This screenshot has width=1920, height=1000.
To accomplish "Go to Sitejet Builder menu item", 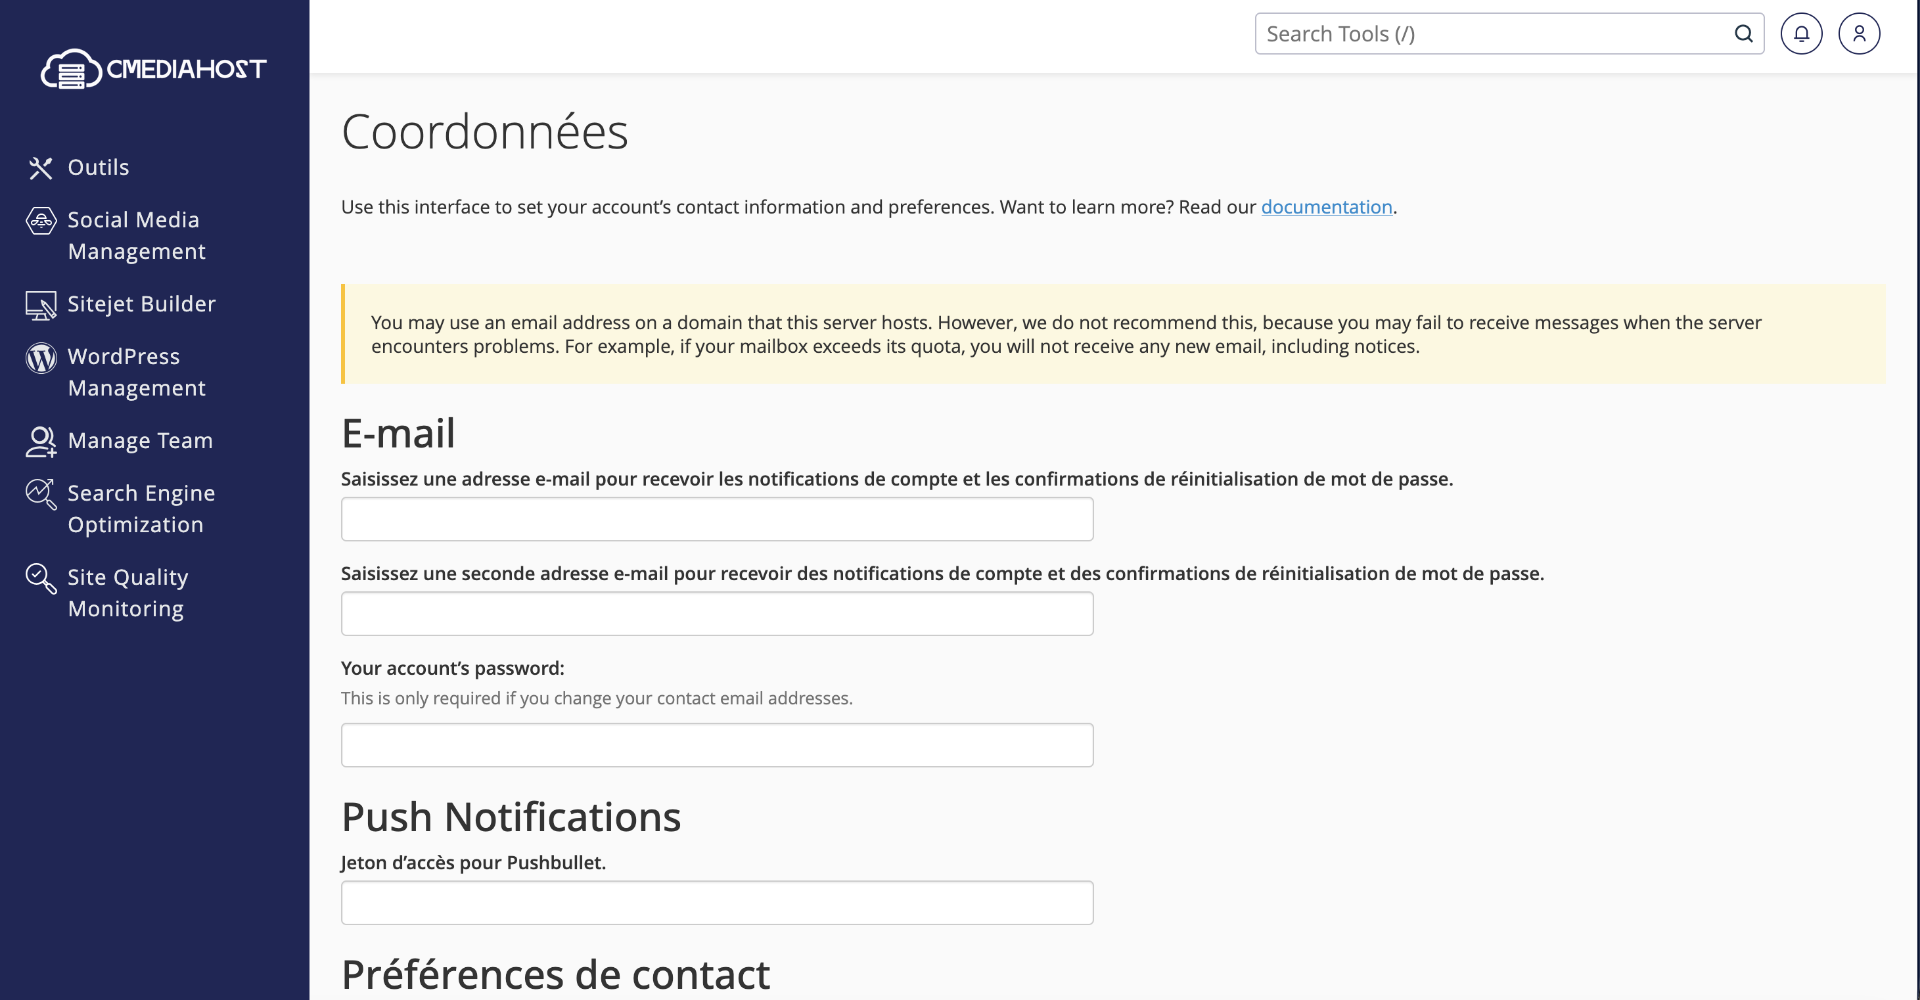I will [x=142, y=304].
